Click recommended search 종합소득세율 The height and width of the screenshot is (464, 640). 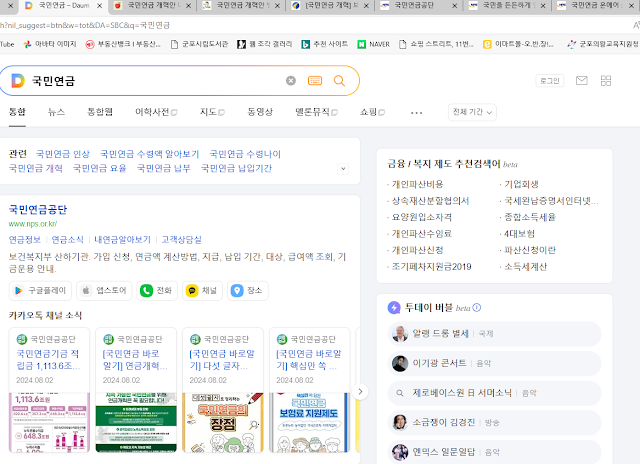click(x=530, y=217)
